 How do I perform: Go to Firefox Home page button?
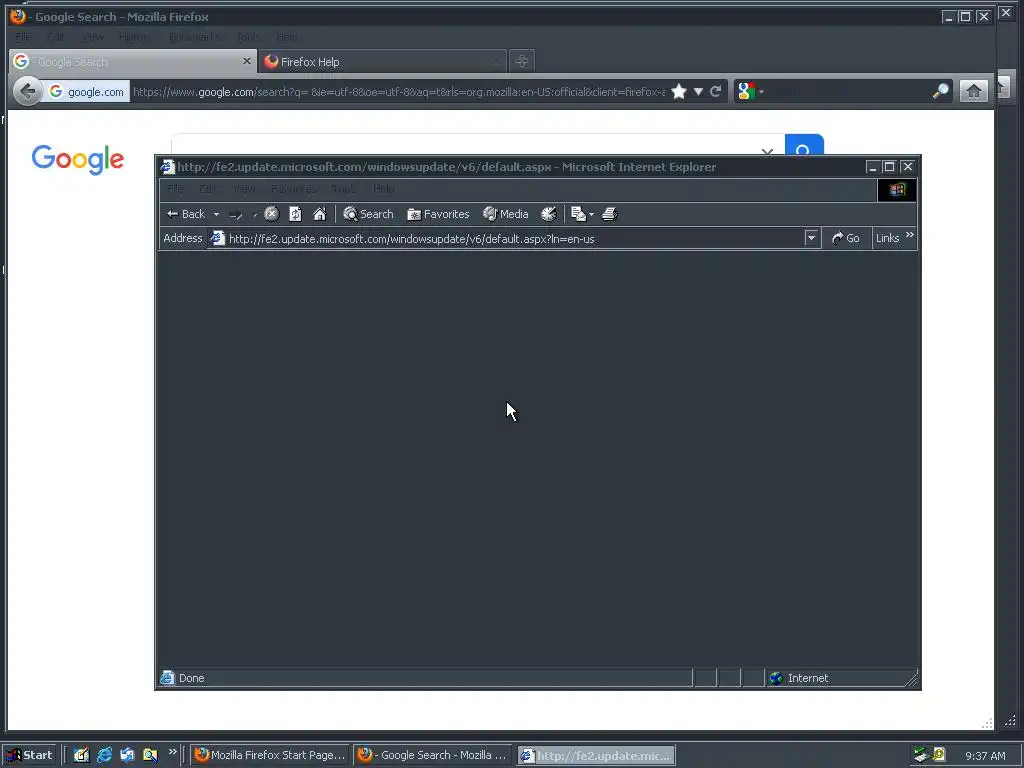pyautogui.click(x=973, y=91)
